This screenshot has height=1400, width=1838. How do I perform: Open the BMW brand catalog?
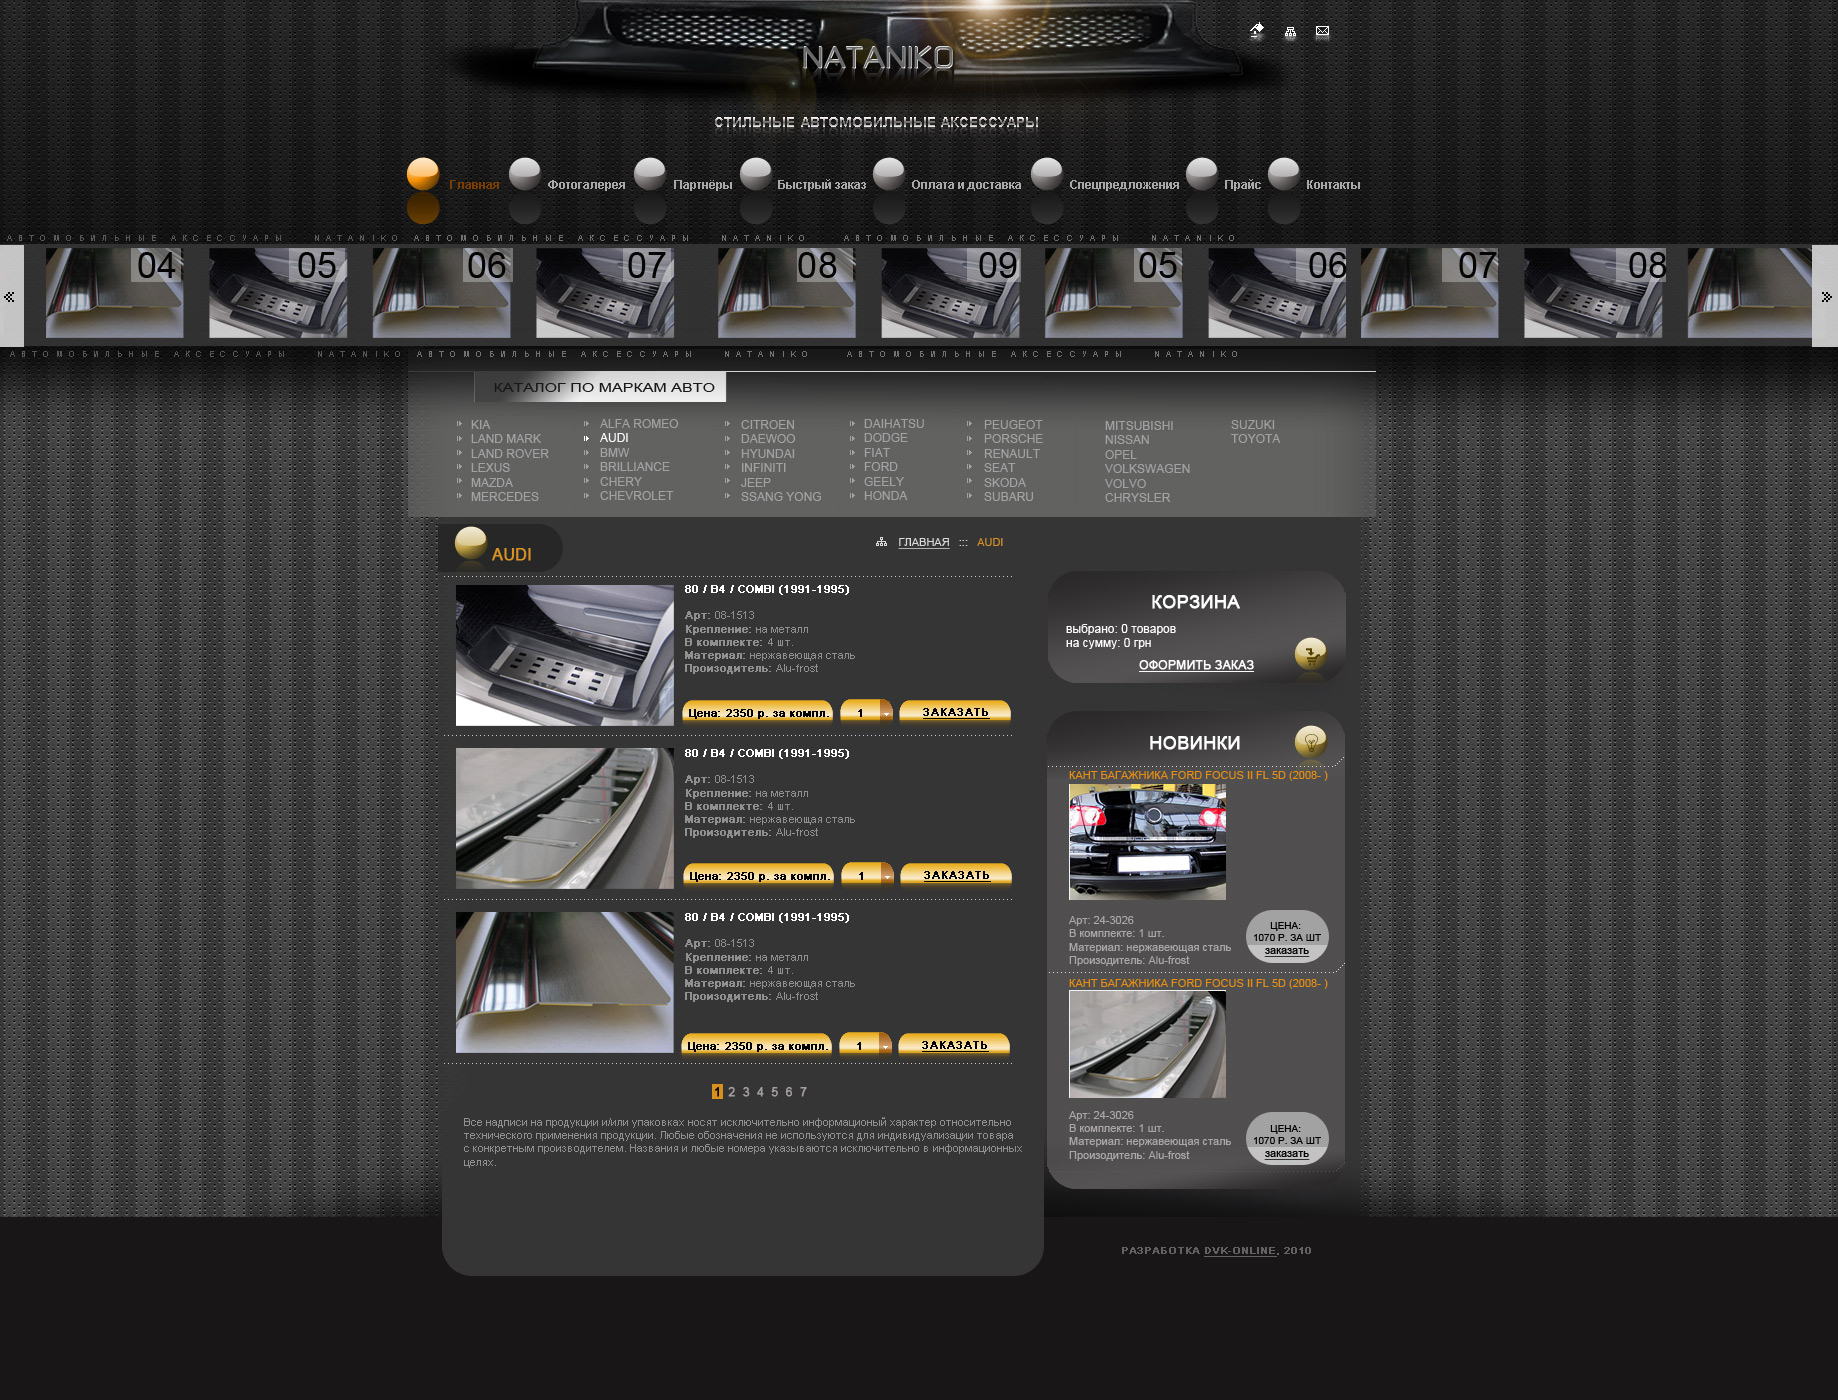[614, 453]
